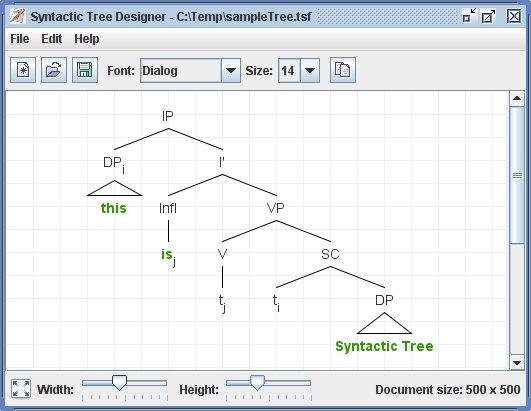This screenshot has height=411, width=531.
Task: Select the trace t j node
Action: click(222, 303)
